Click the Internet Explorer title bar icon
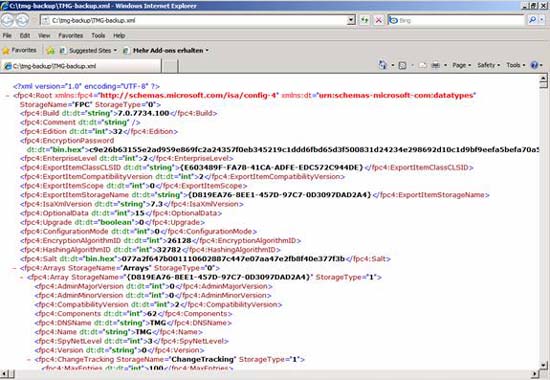Image resolution: width=550 pixels, height=380 pixels. 5,5
